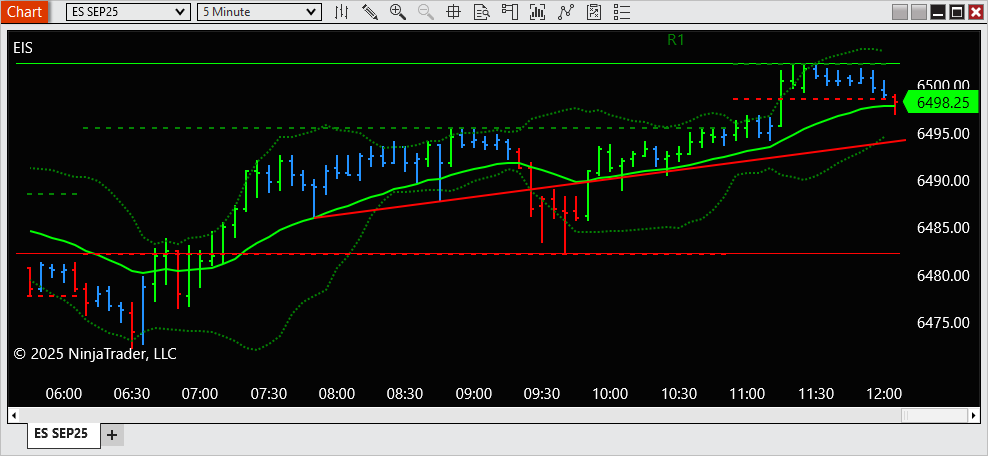Open the strategy performance clipboard icon

594,11
